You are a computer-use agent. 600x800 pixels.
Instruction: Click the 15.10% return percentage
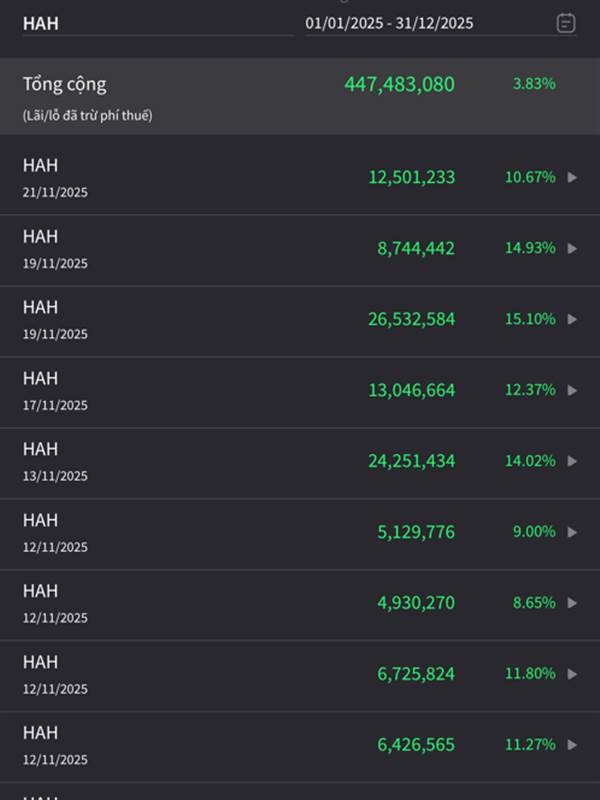pyautogui.click(x=530, y=319)
